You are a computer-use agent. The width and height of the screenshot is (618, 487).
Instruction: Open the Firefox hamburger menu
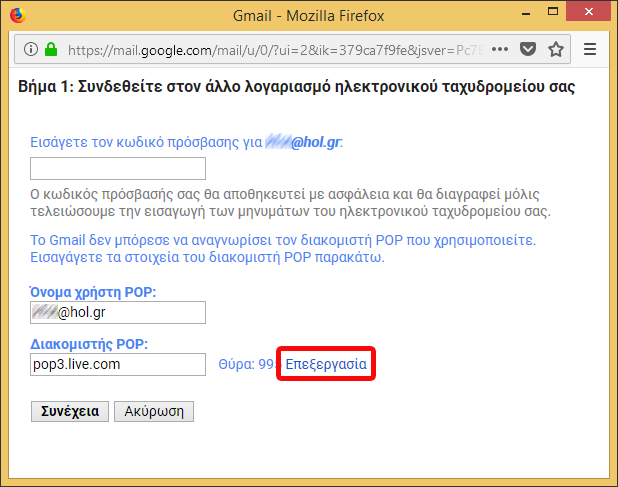click(x=590, y=49)
